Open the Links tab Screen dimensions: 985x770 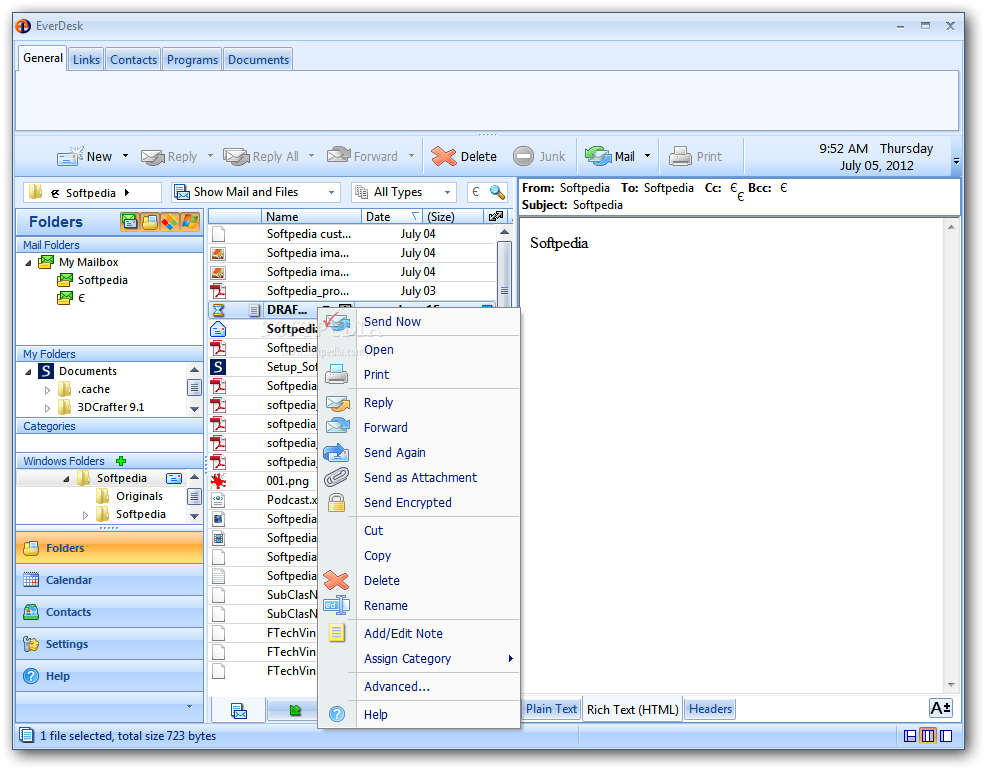[86, 60]
